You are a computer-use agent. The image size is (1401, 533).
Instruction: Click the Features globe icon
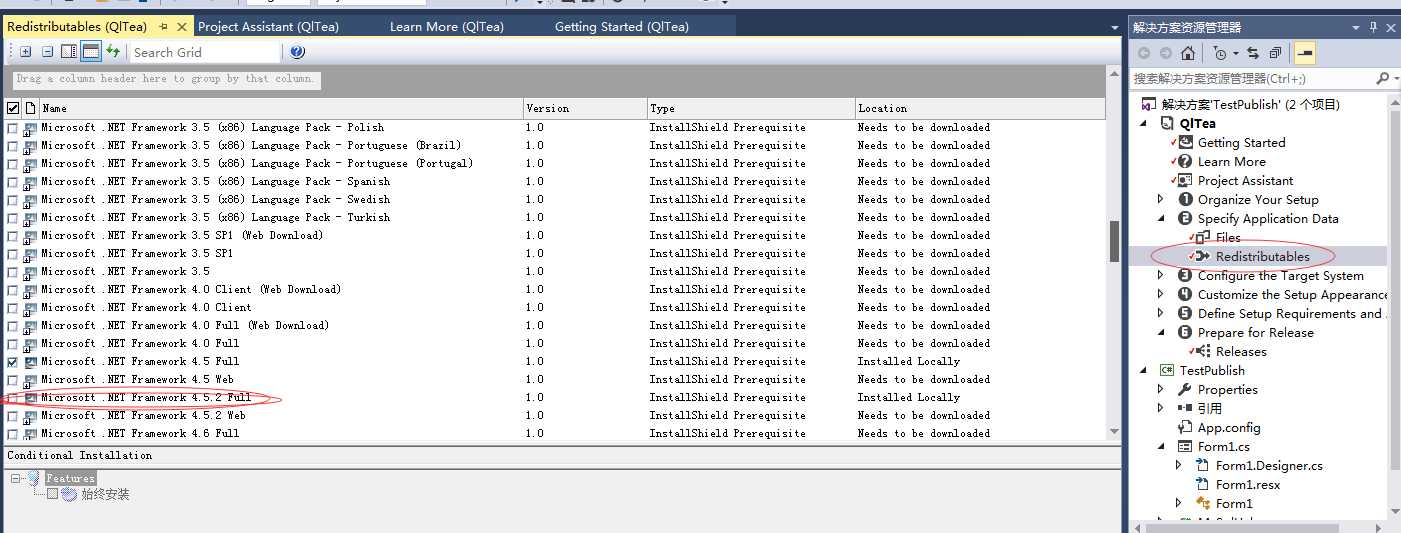click(33, 478)
